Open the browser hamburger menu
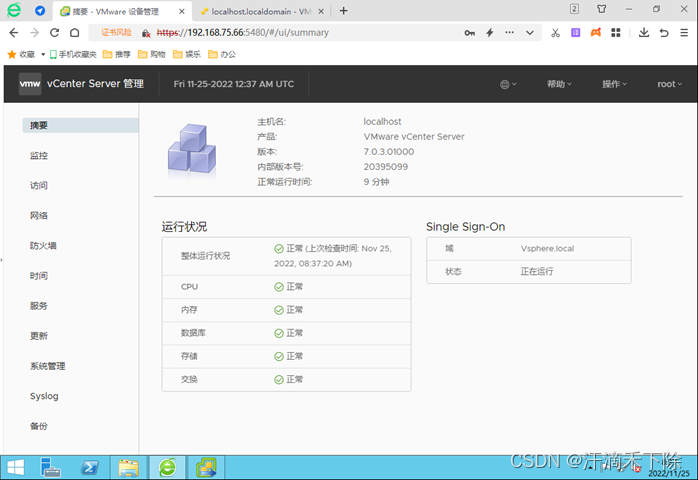 tap(684, 33)
